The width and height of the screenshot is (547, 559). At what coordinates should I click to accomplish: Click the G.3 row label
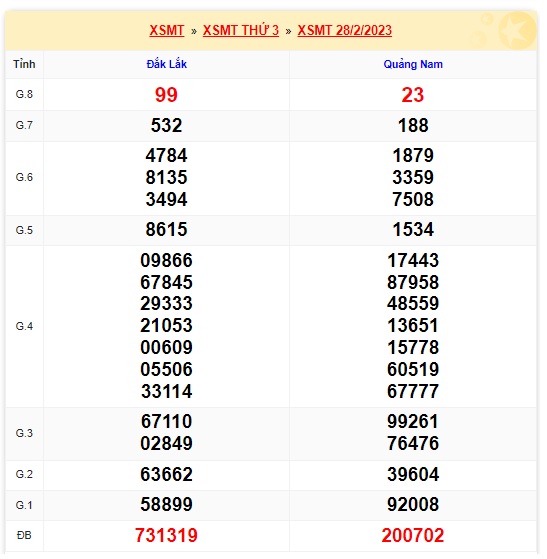[24, 433]
